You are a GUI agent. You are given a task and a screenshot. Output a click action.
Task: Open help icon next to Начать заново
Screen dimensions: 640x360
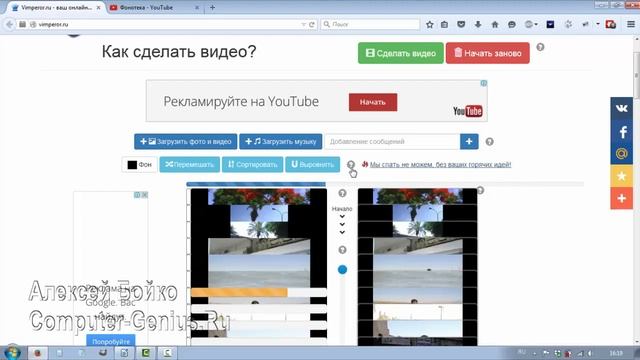(540, 47)
